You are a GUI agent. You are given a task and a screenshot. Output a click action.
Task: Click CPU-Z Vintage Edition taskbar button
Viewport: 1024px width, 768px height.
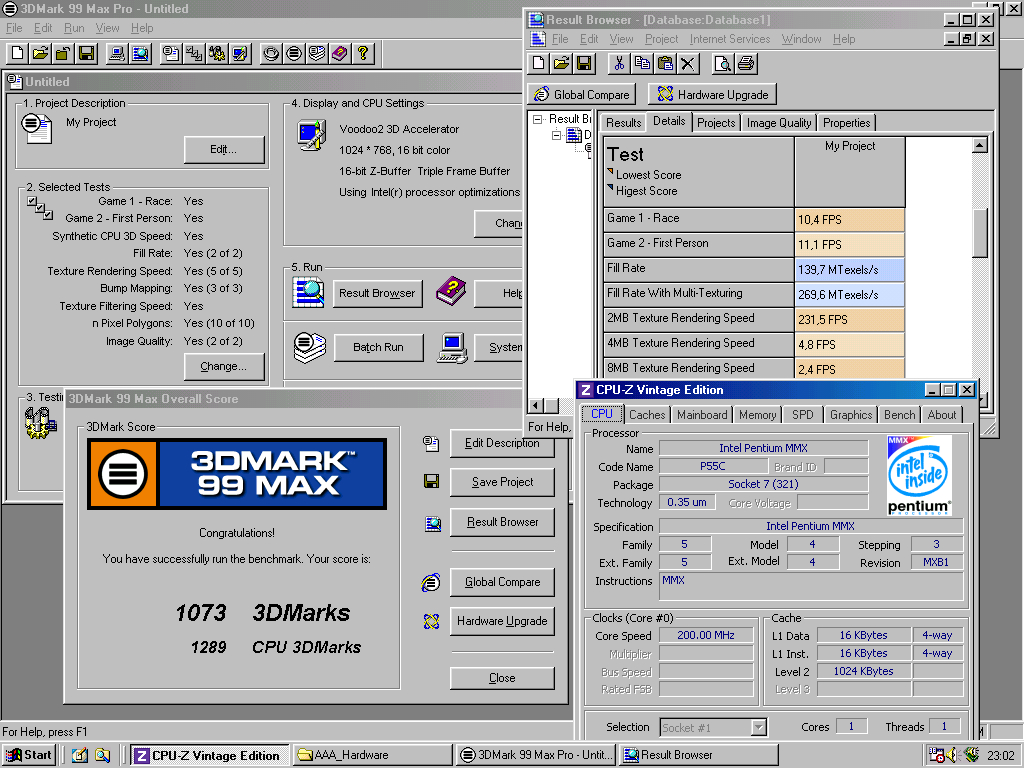click(x=209, y=755)
